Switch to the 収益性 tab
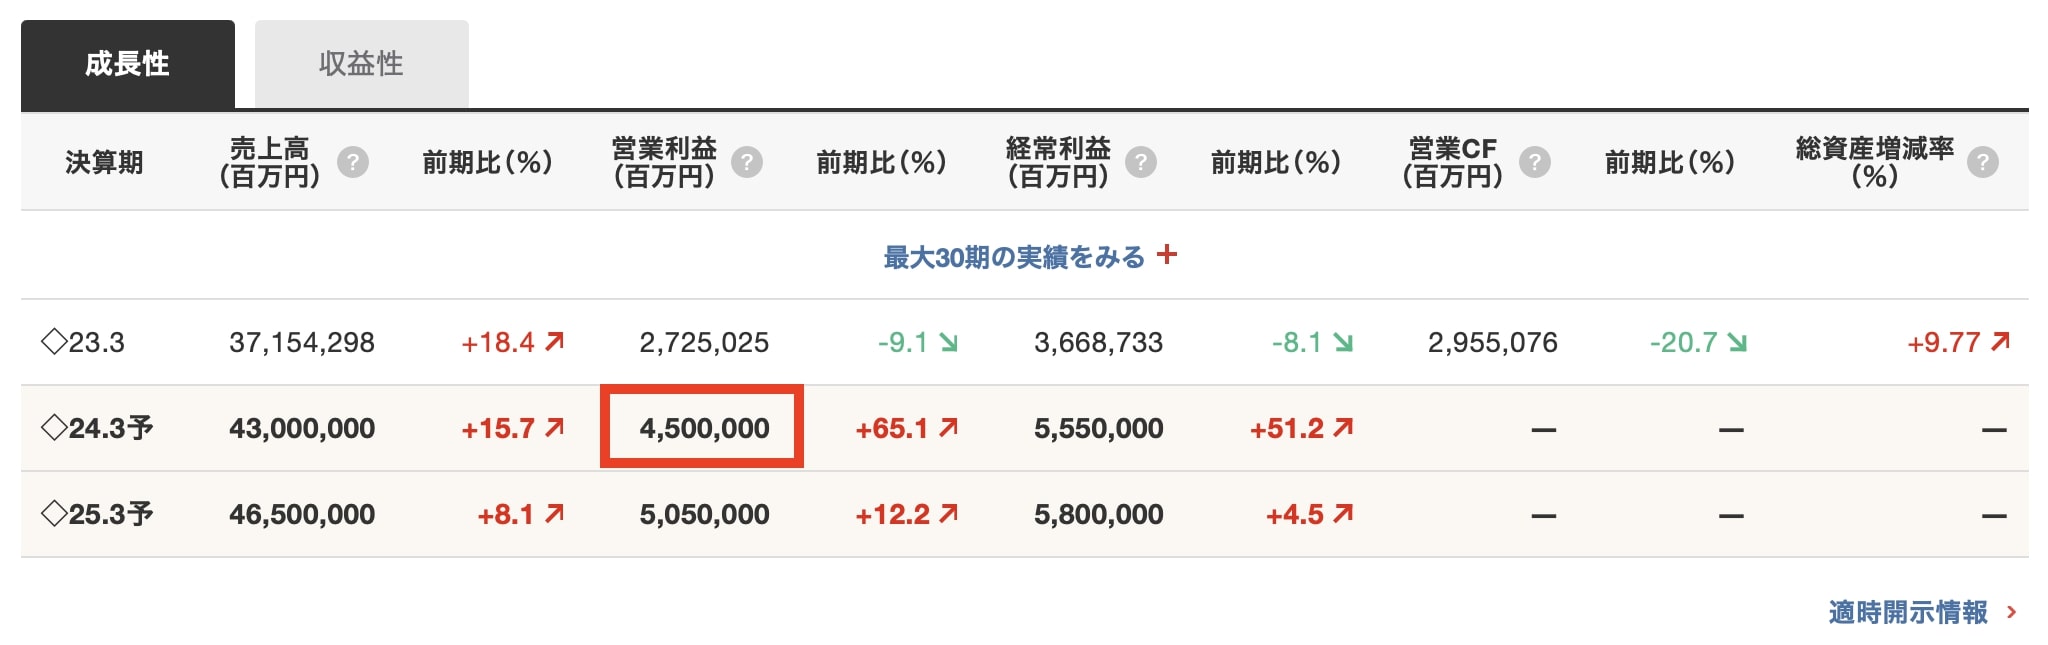This screenshot has width=2048, height=645. tap(361, 64)
